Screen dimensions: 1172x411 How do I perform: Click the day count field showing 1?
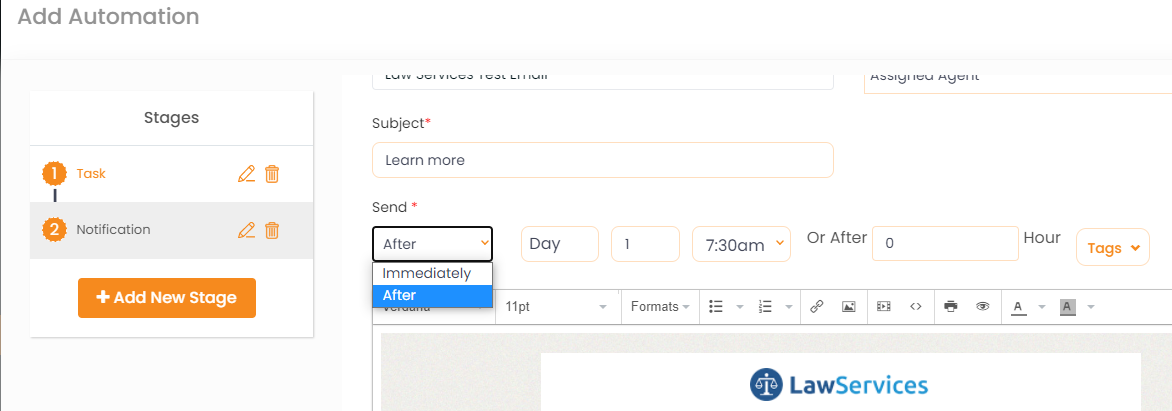645,244
